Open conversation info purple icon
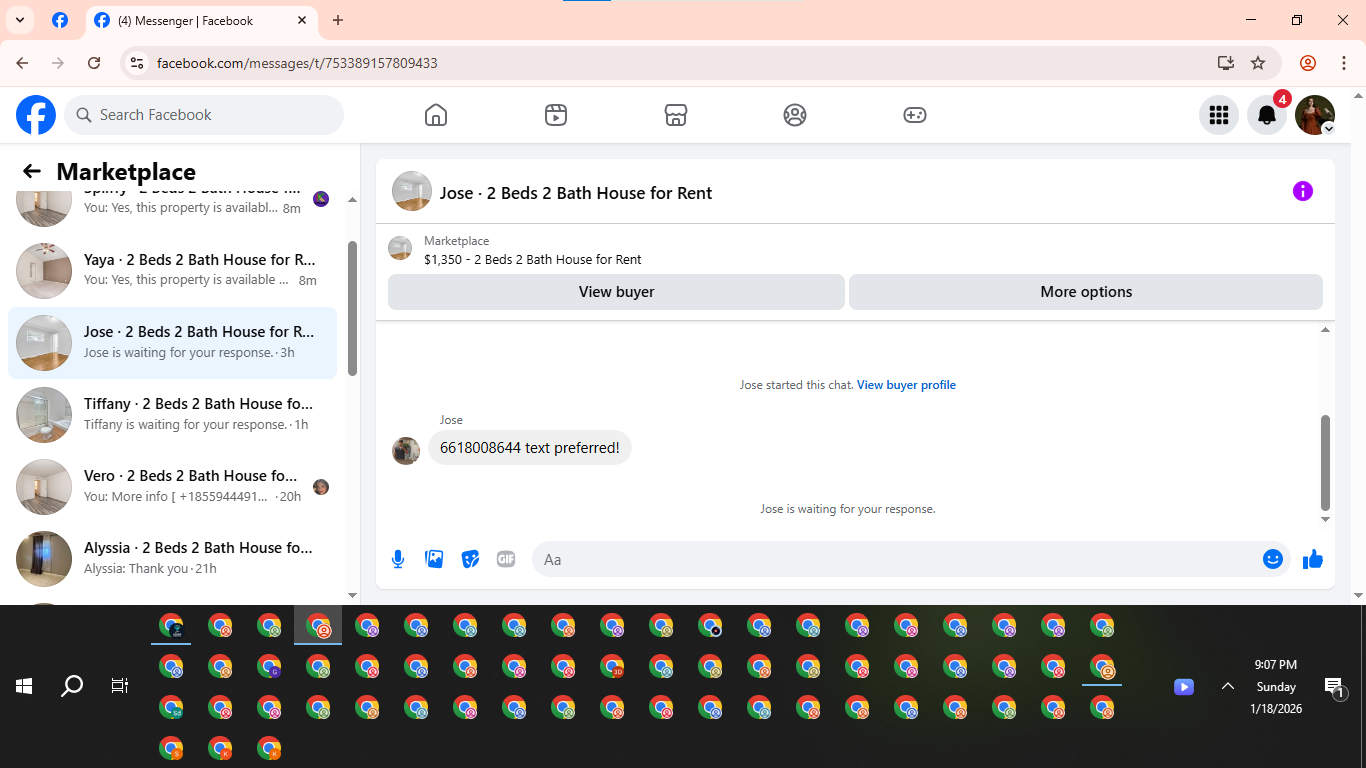 coord(1303,191)
